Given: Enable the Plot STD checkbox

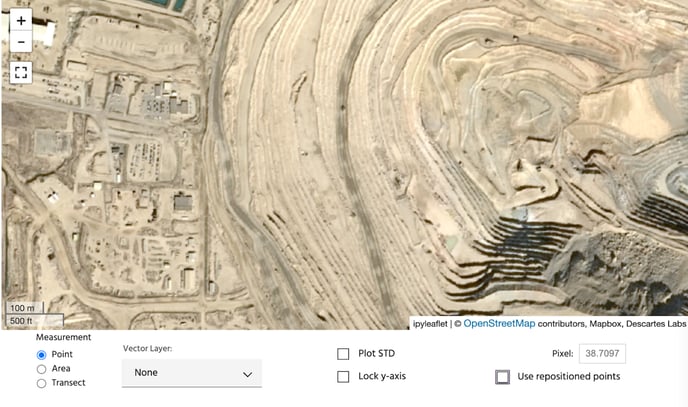Looking at the screenshot, I should (x=343, y=354).
